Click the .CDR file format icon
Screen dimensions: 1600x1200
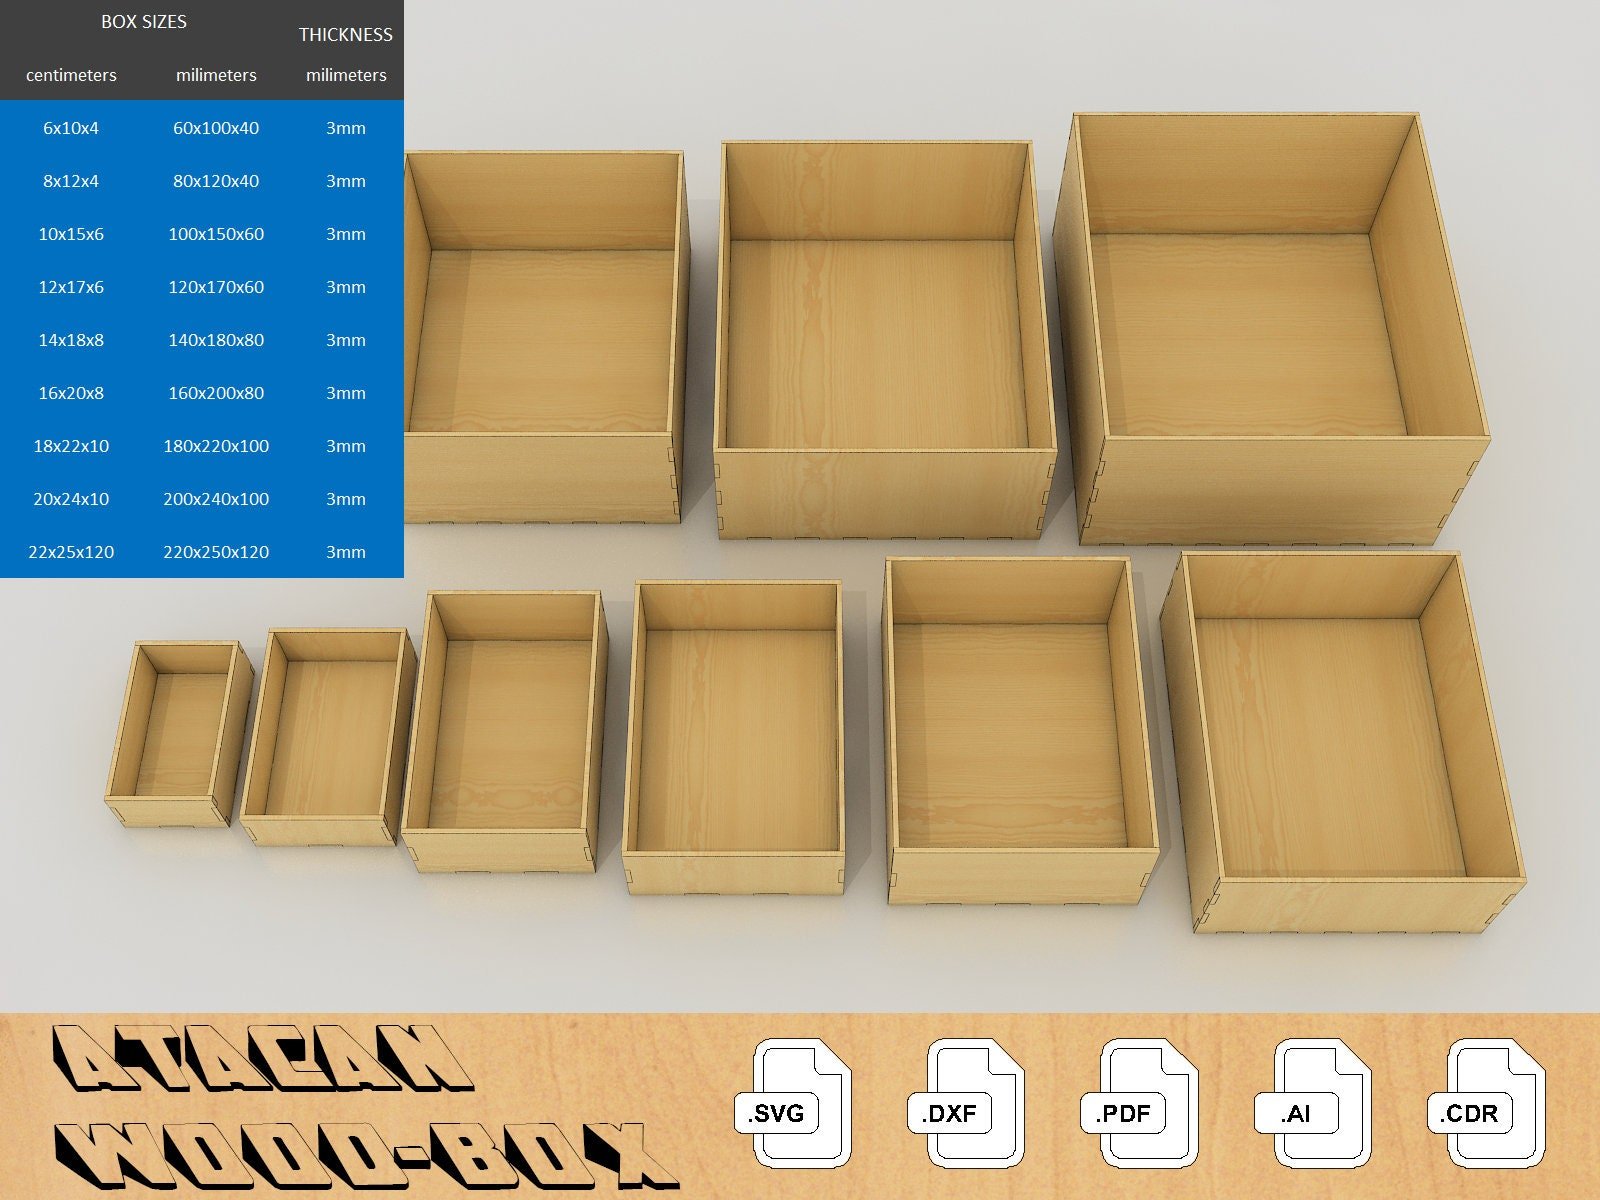tap(1487, 1103)
